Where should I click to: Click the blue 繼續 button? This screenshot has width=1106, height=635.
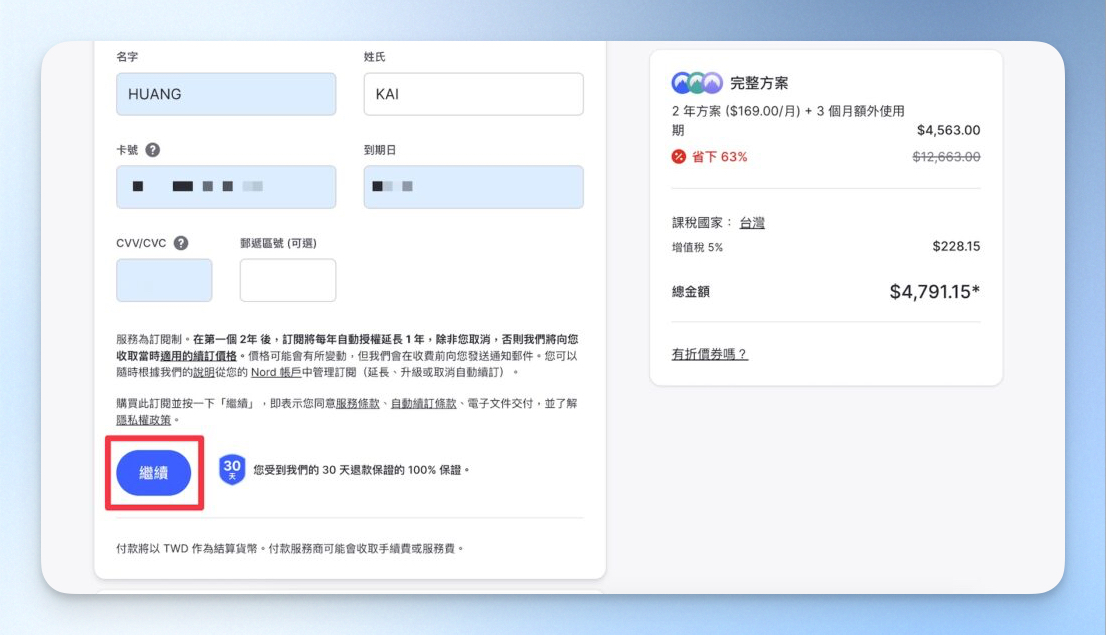(154, 473)
